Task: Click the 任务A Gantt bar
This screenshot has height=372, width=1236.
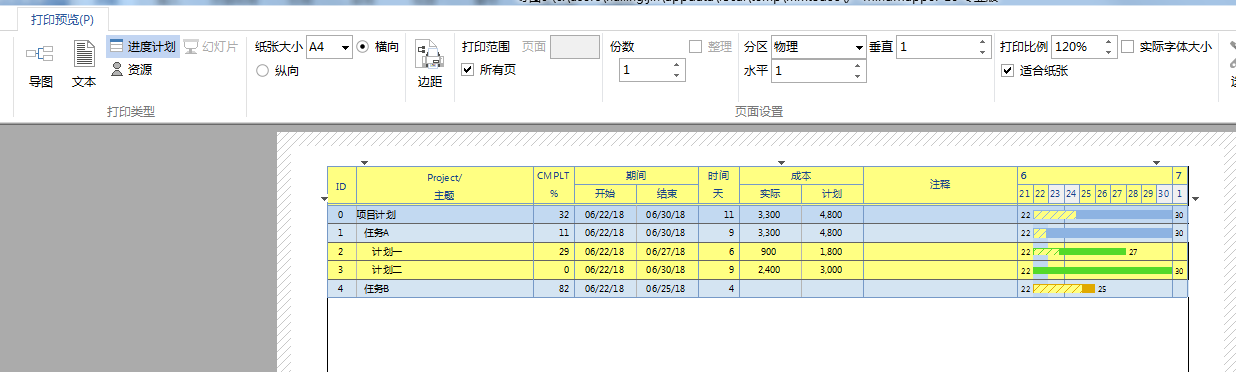Action: [1102, 233]
